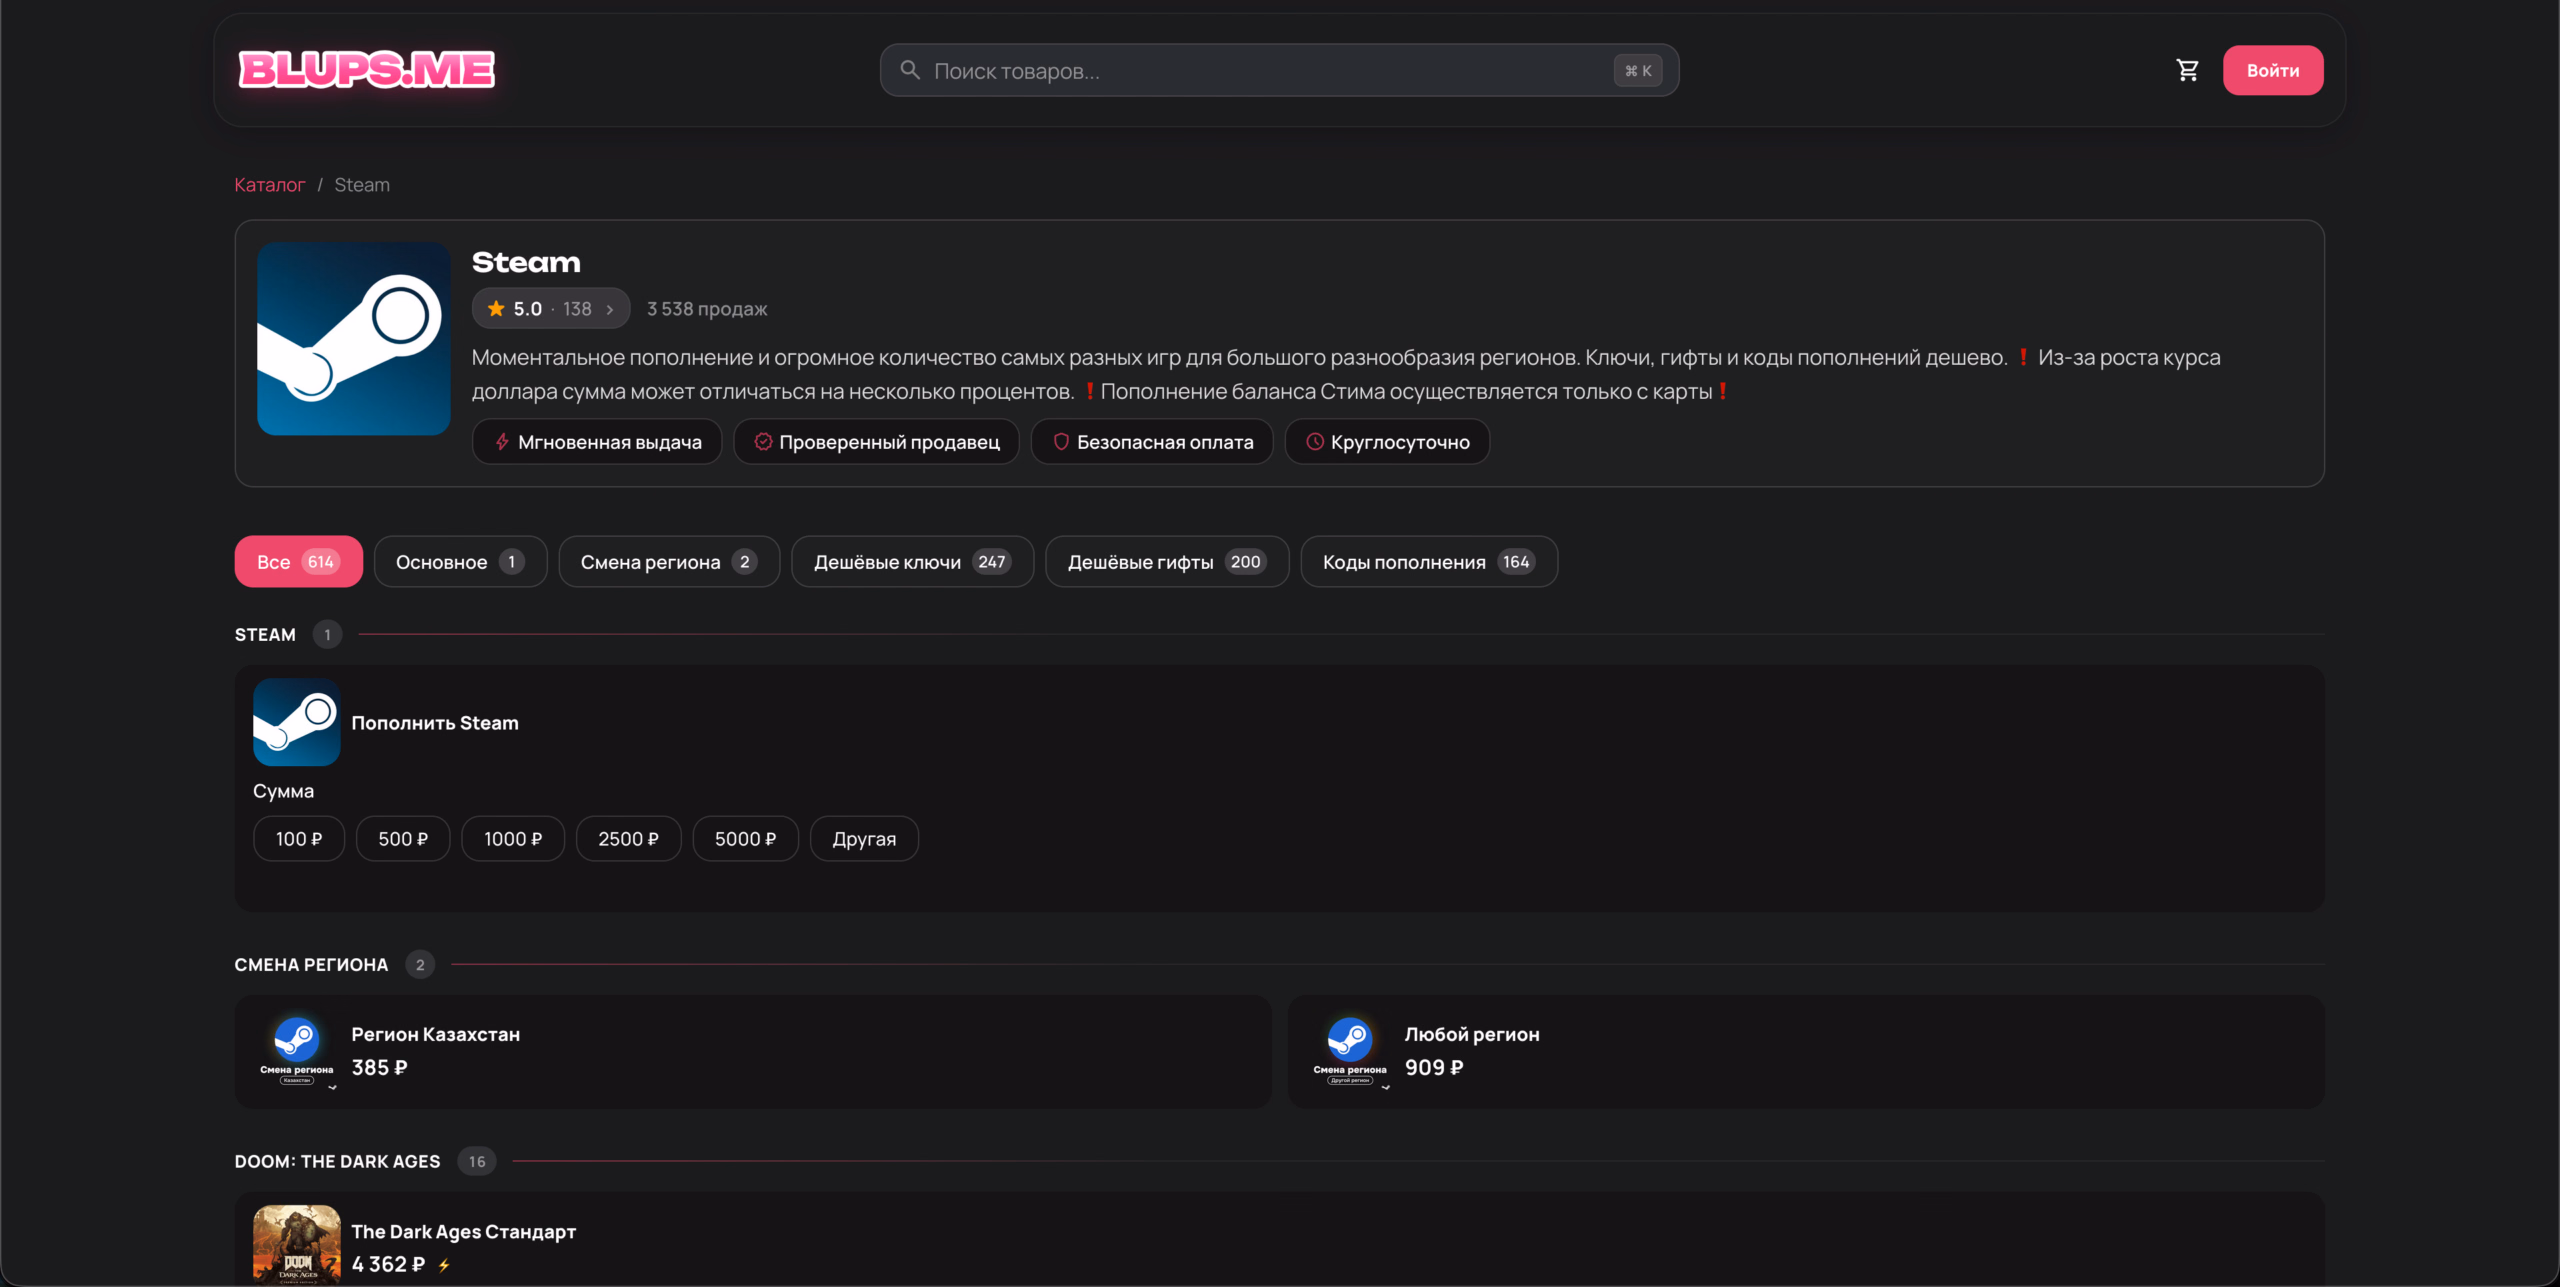The width and height of the screenshot is (2560, 1287).
Task: Focus the Поиск товаров search field
Action: (1279, 70)
